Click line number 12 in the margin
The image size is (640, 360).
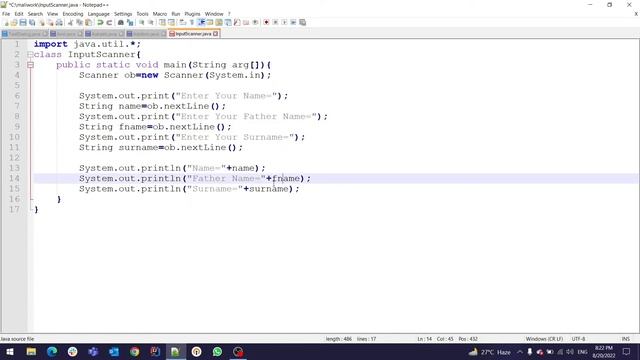click(14, 158)
